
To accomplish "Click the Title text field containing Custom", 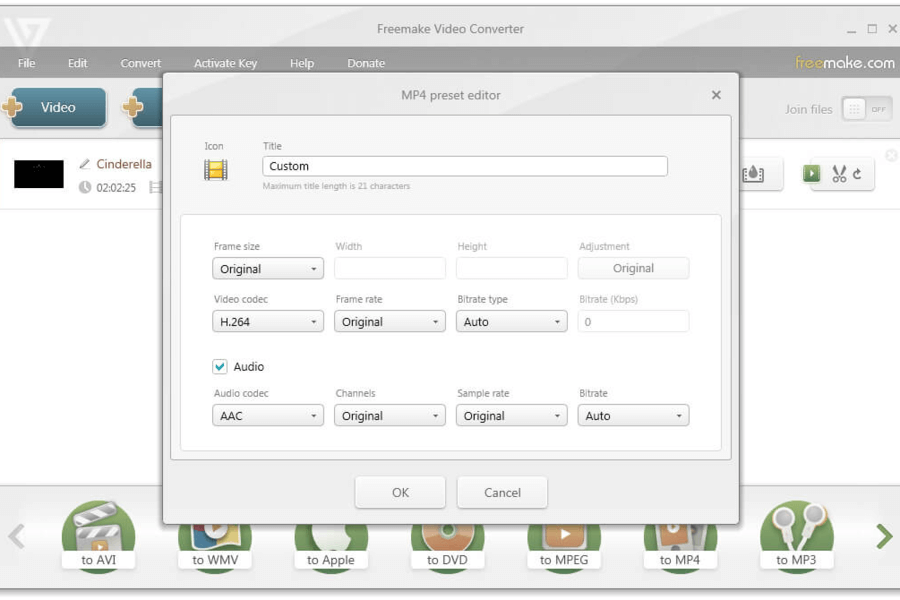I will click(x=465, y=166).
